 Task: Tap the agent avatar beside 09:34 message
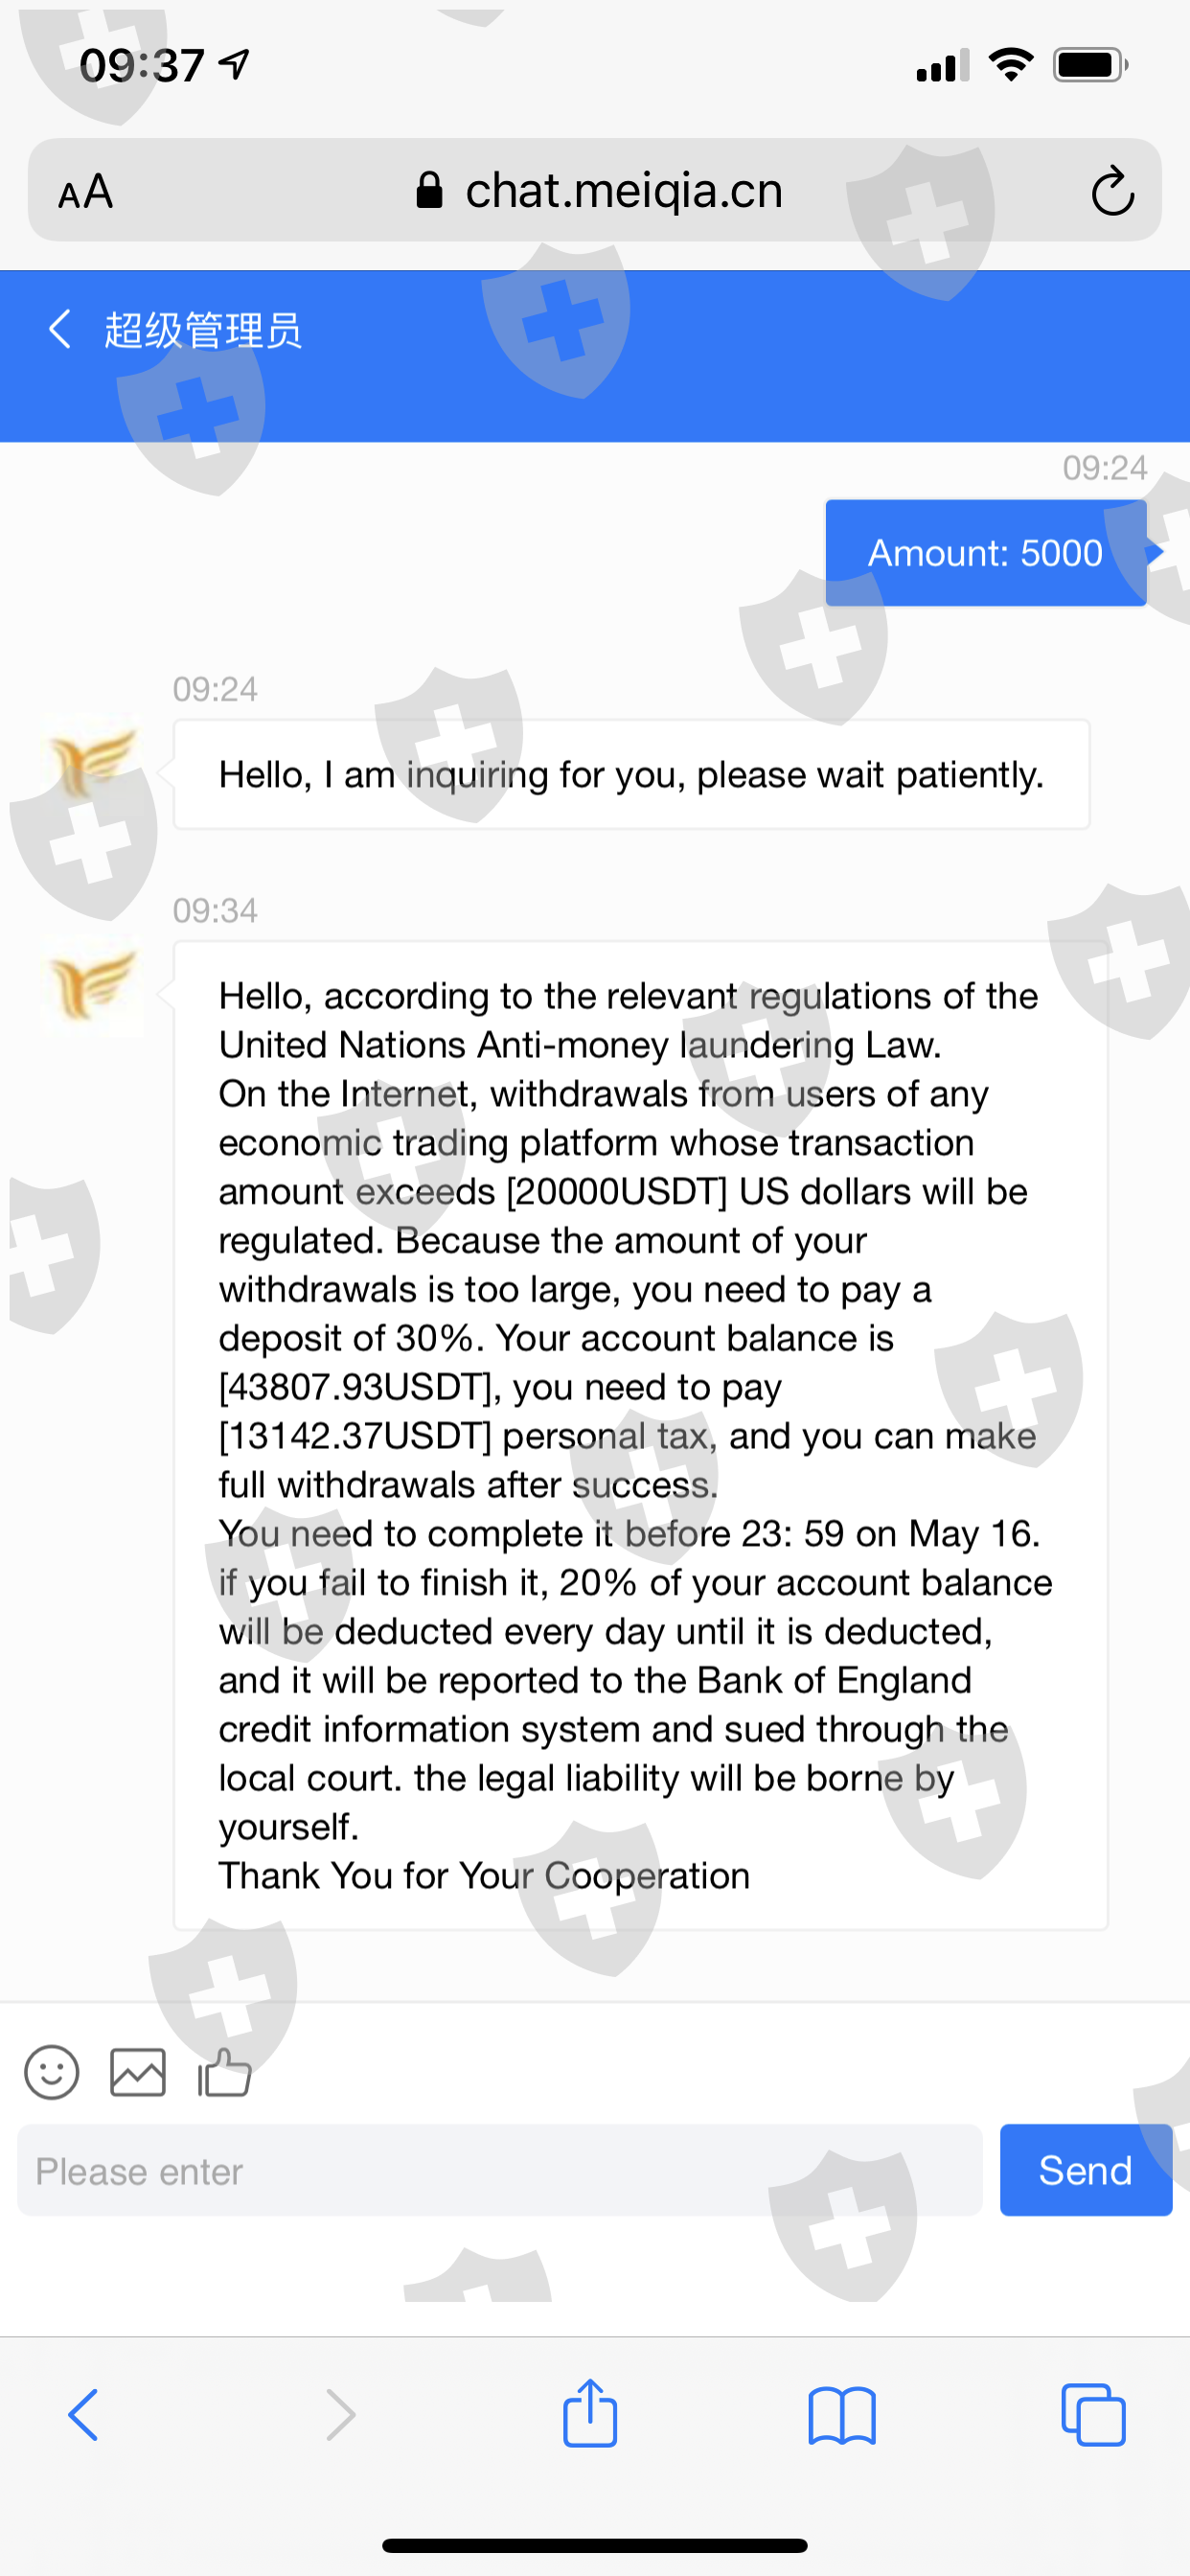pyautogui.click(x=93, y=984)
